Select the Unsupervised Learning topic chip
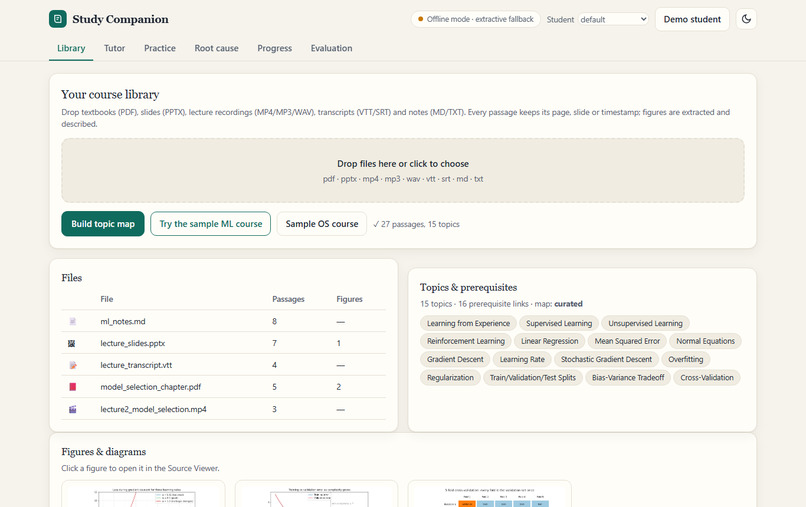This screenshot has width=806, height=507. tap(646, 323)
